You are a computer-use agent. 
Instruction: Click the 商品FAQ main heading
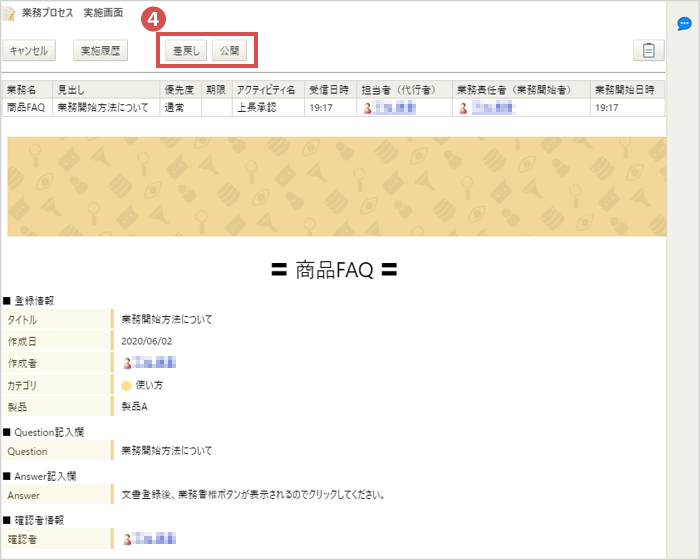coord(334,270)
